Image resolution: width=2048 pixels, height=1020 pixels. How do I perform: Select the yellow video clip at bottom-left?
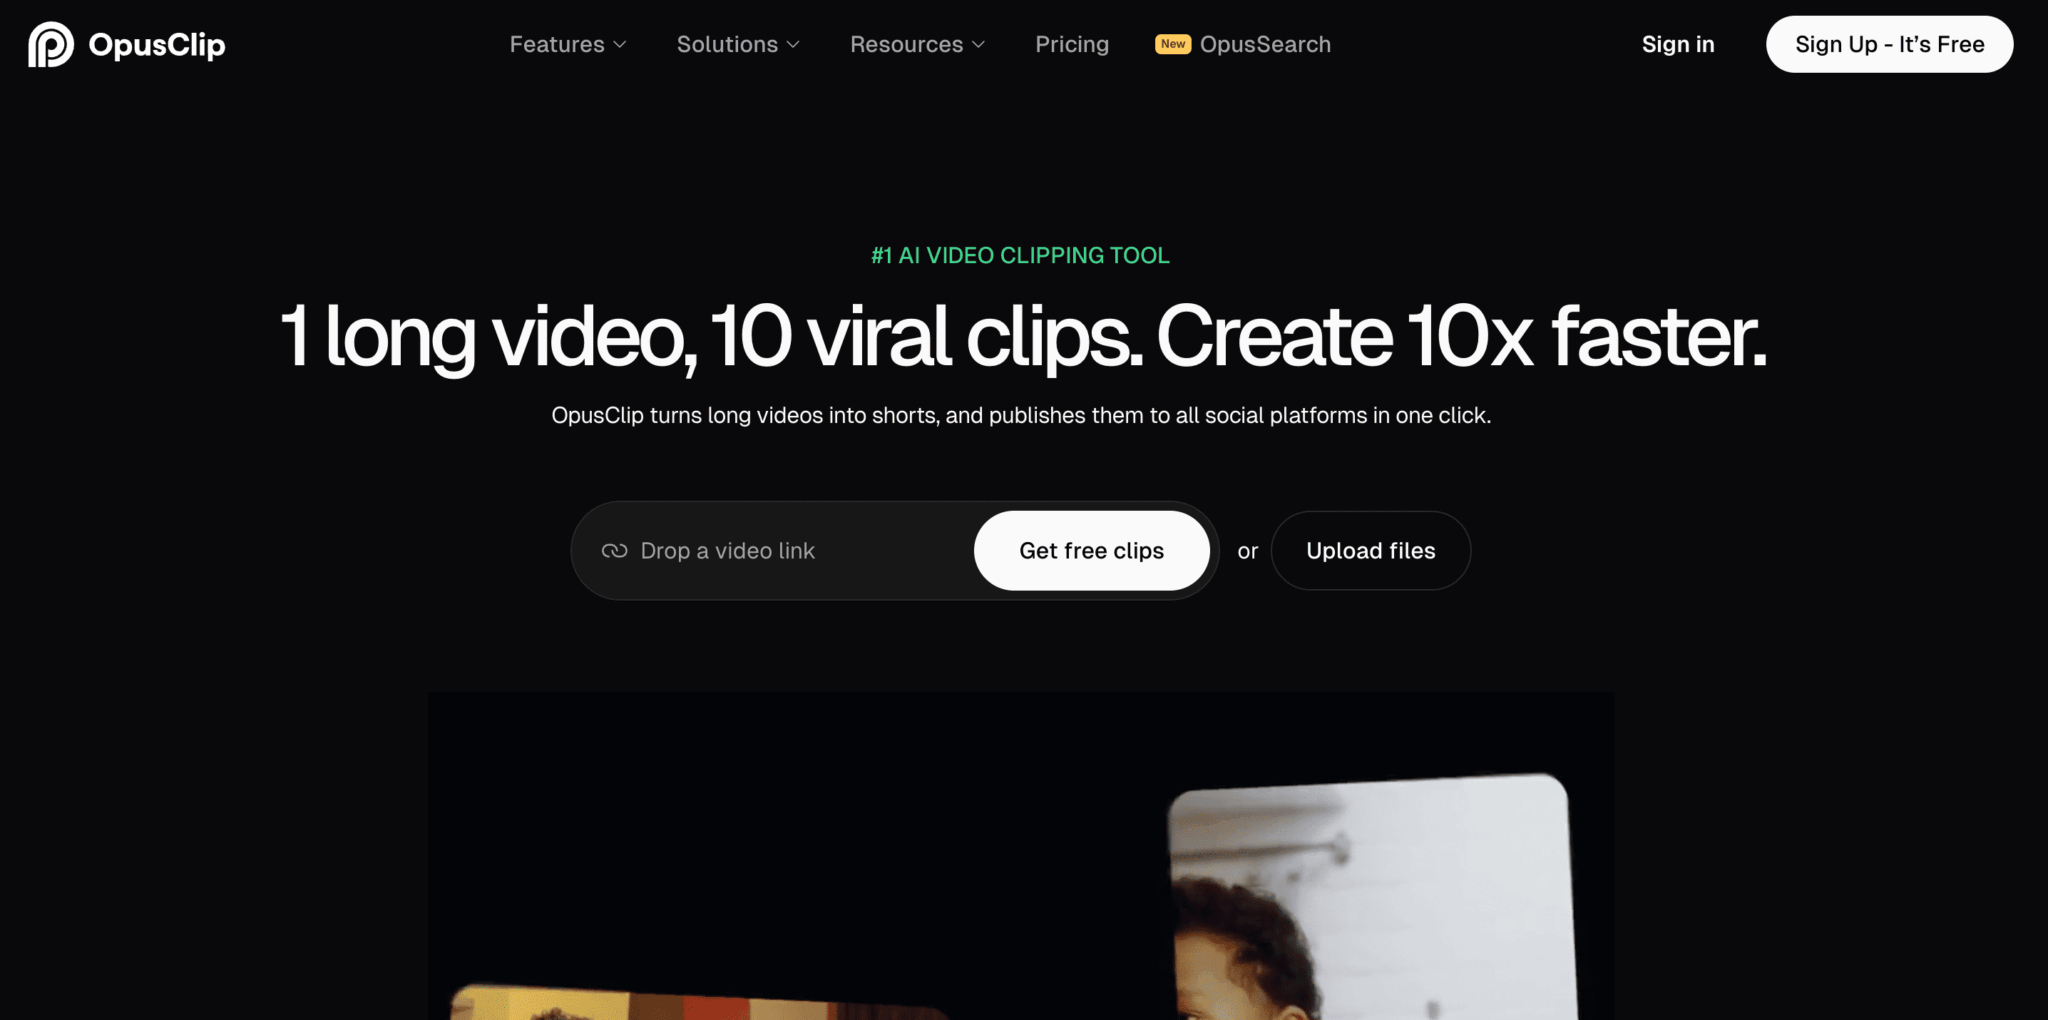tap(690, 1003)
